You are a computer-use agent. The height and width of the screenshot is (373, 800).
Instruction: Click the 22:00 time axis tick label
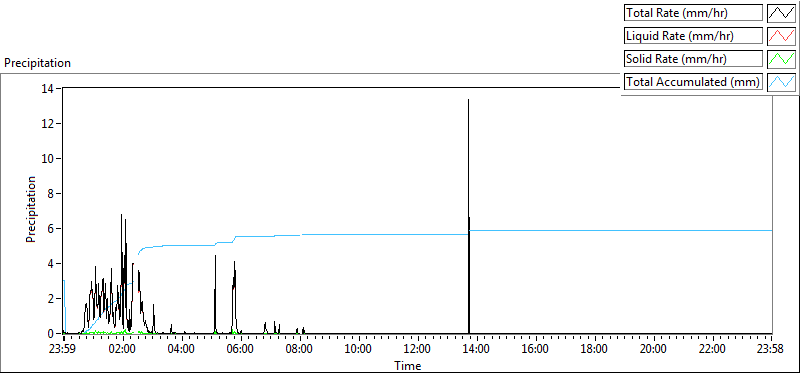712,350
